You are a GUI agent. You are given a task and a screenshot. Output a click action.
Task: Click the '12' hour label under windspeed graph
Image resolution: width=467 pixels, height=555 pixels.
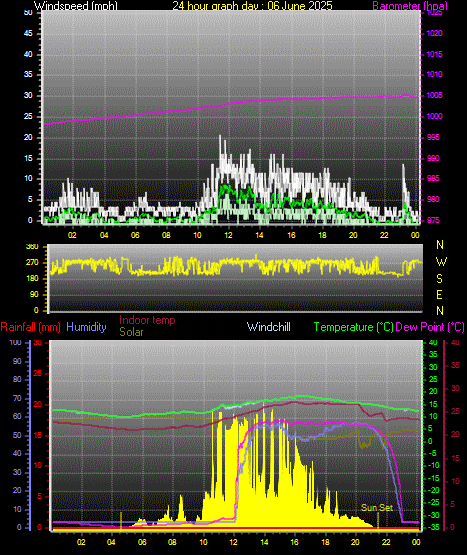click(x=228, y=235)
